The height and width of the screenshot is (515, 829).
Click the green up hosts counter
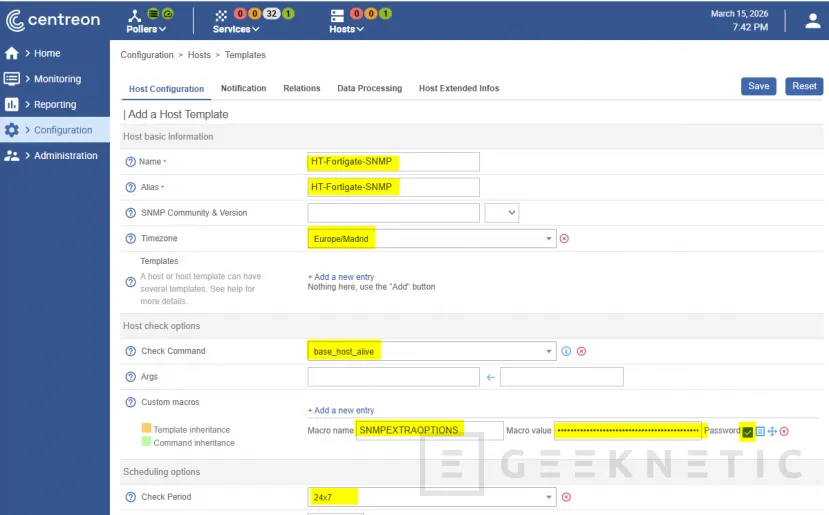tap(385, 14)
